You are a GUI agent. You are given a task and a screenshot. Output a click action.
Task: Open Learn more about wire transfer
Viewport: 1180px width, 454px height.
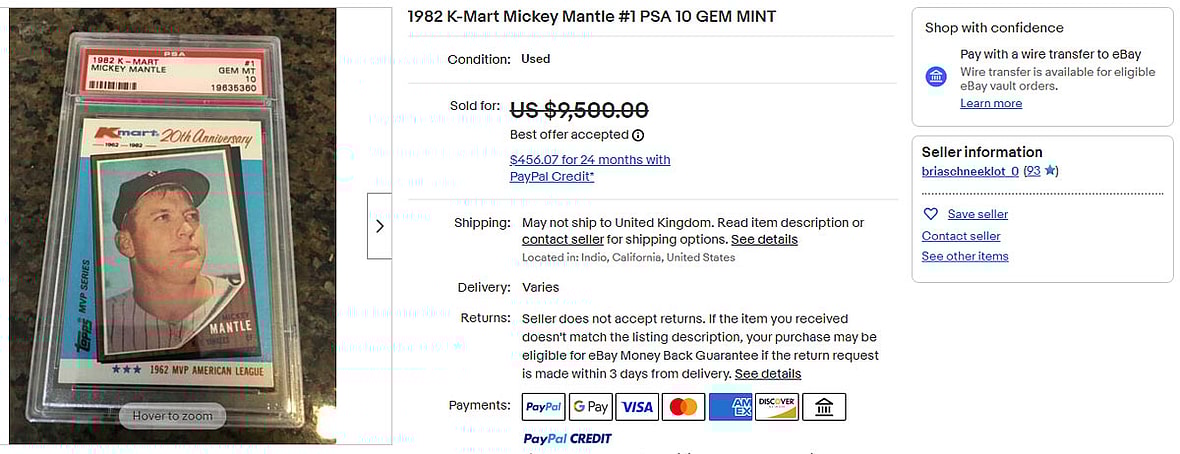991,104
